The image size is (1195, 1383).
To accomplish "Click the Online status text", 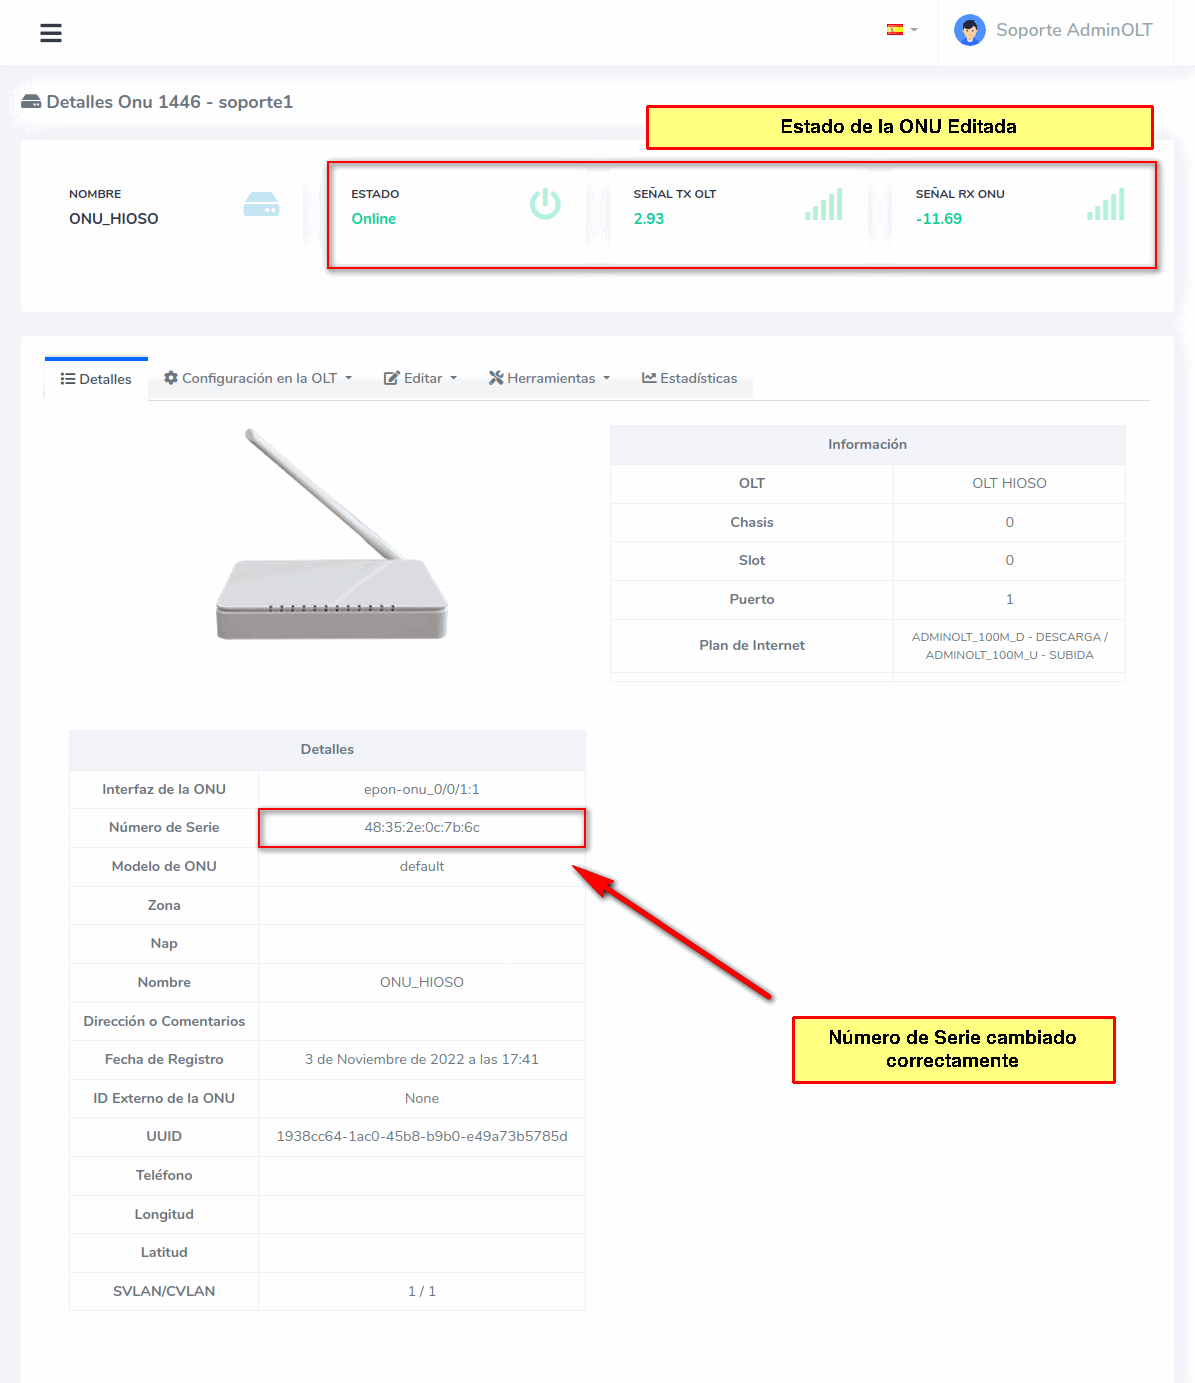I will [373, 219].
